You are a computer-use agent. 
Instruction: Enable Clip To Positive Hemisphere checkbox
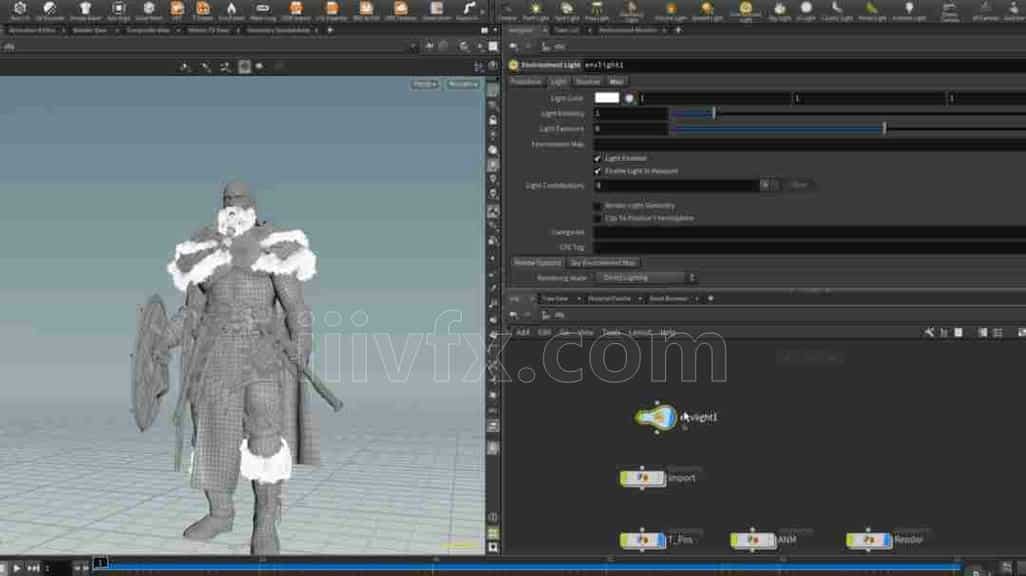tap(597, 219)
